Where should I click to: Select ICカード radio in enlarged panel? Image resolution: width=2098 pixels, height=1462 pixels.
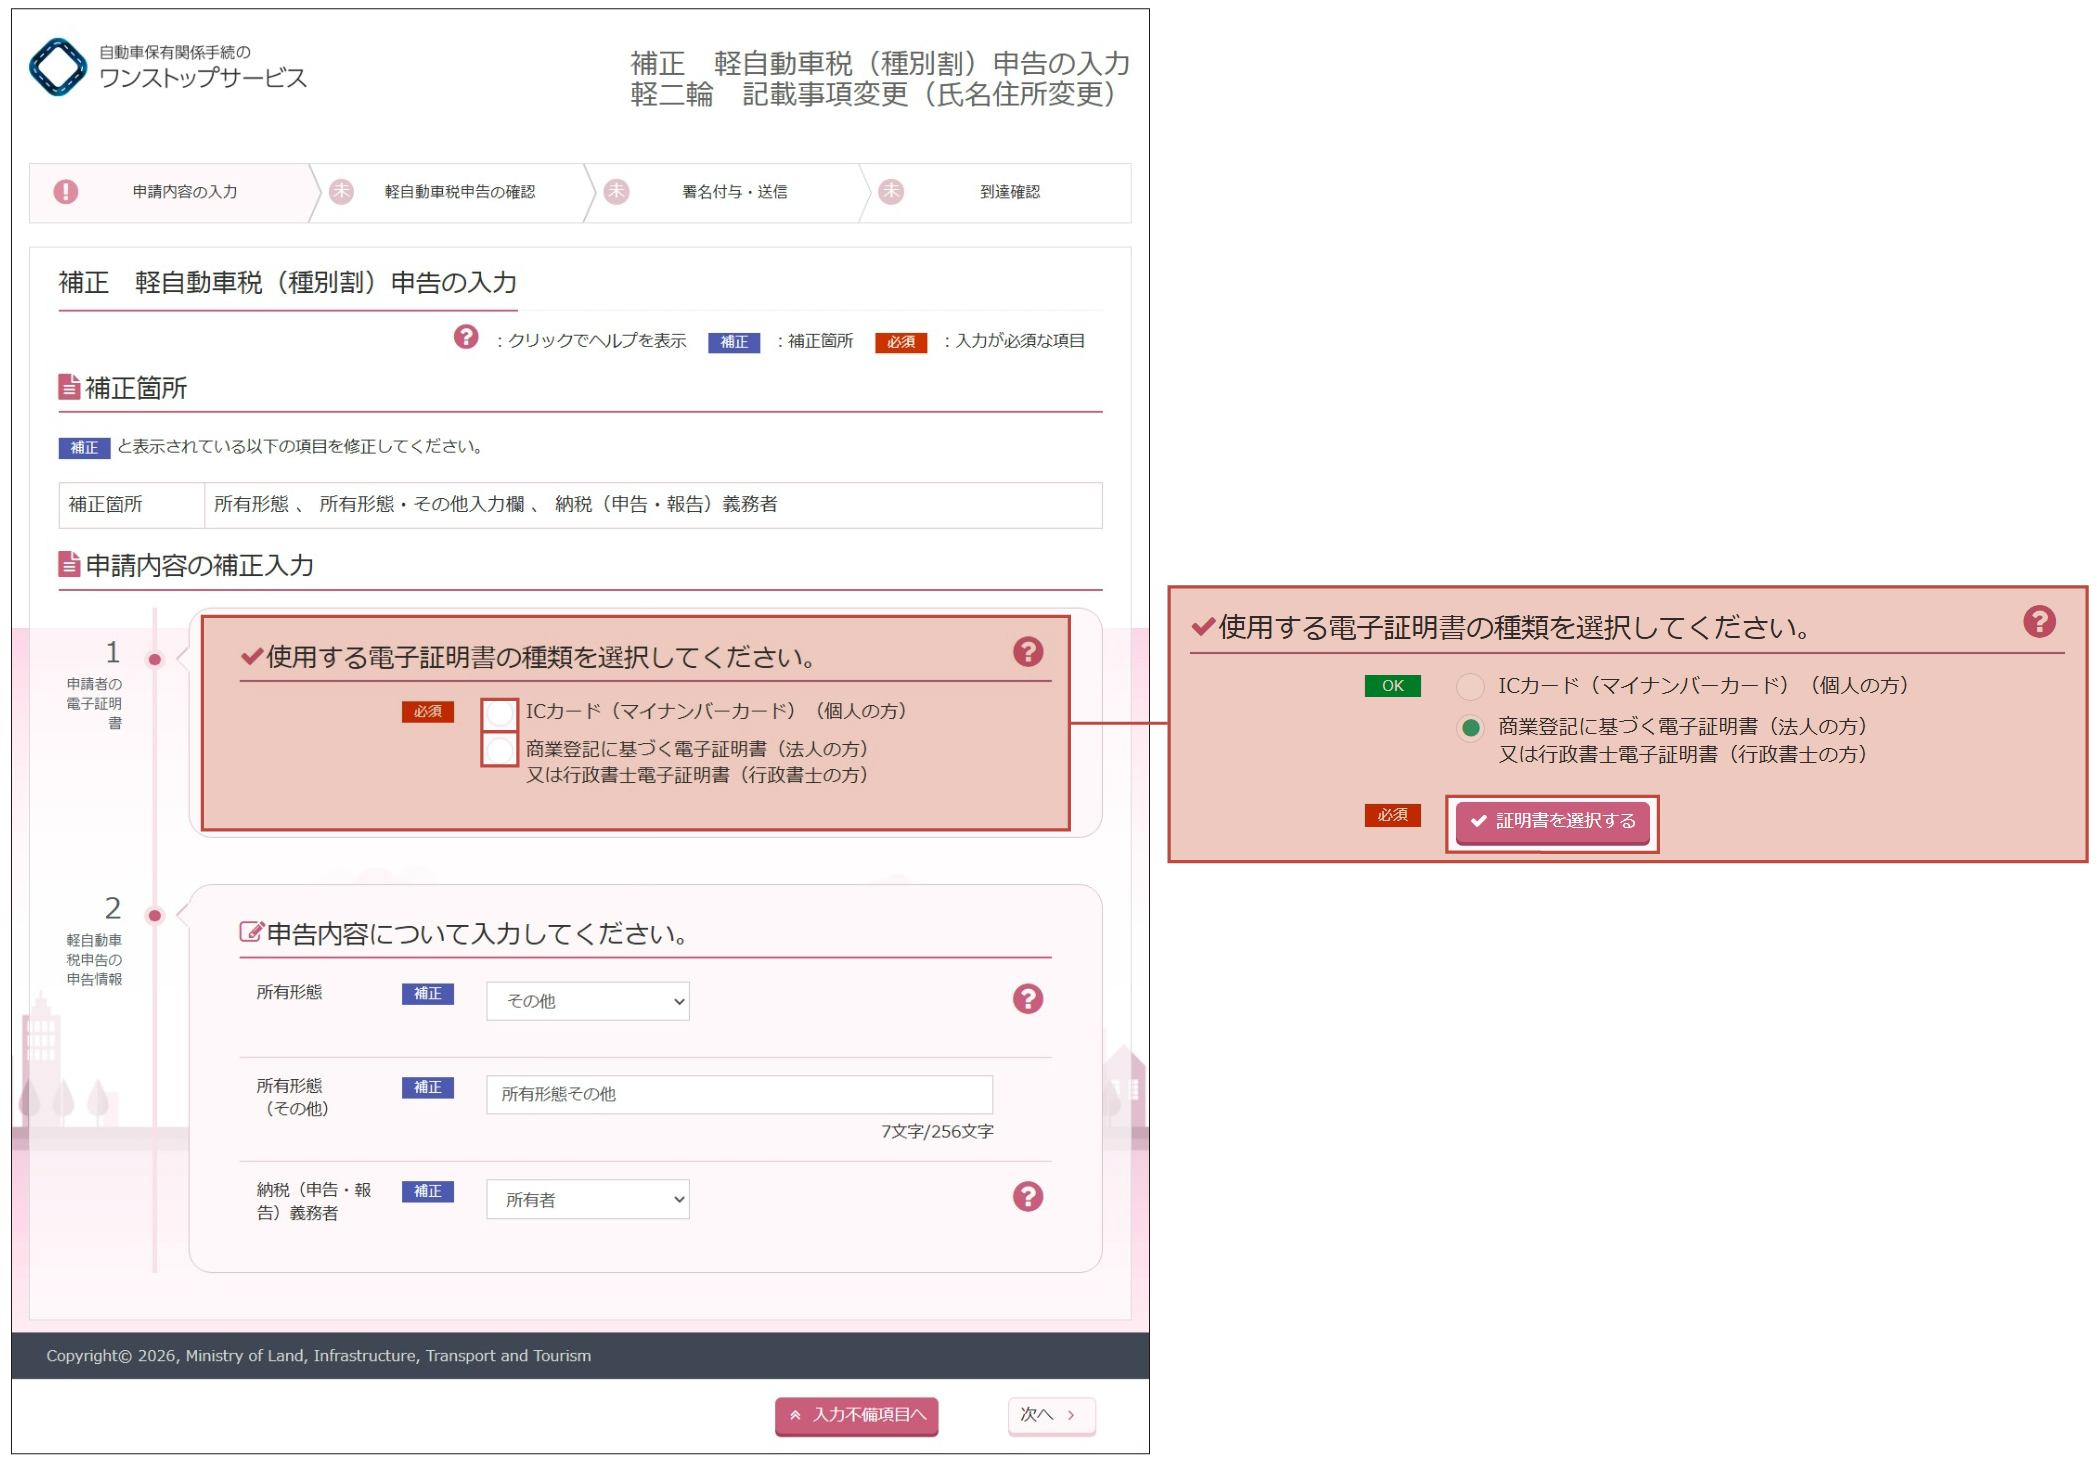[x=1469, y=687]
